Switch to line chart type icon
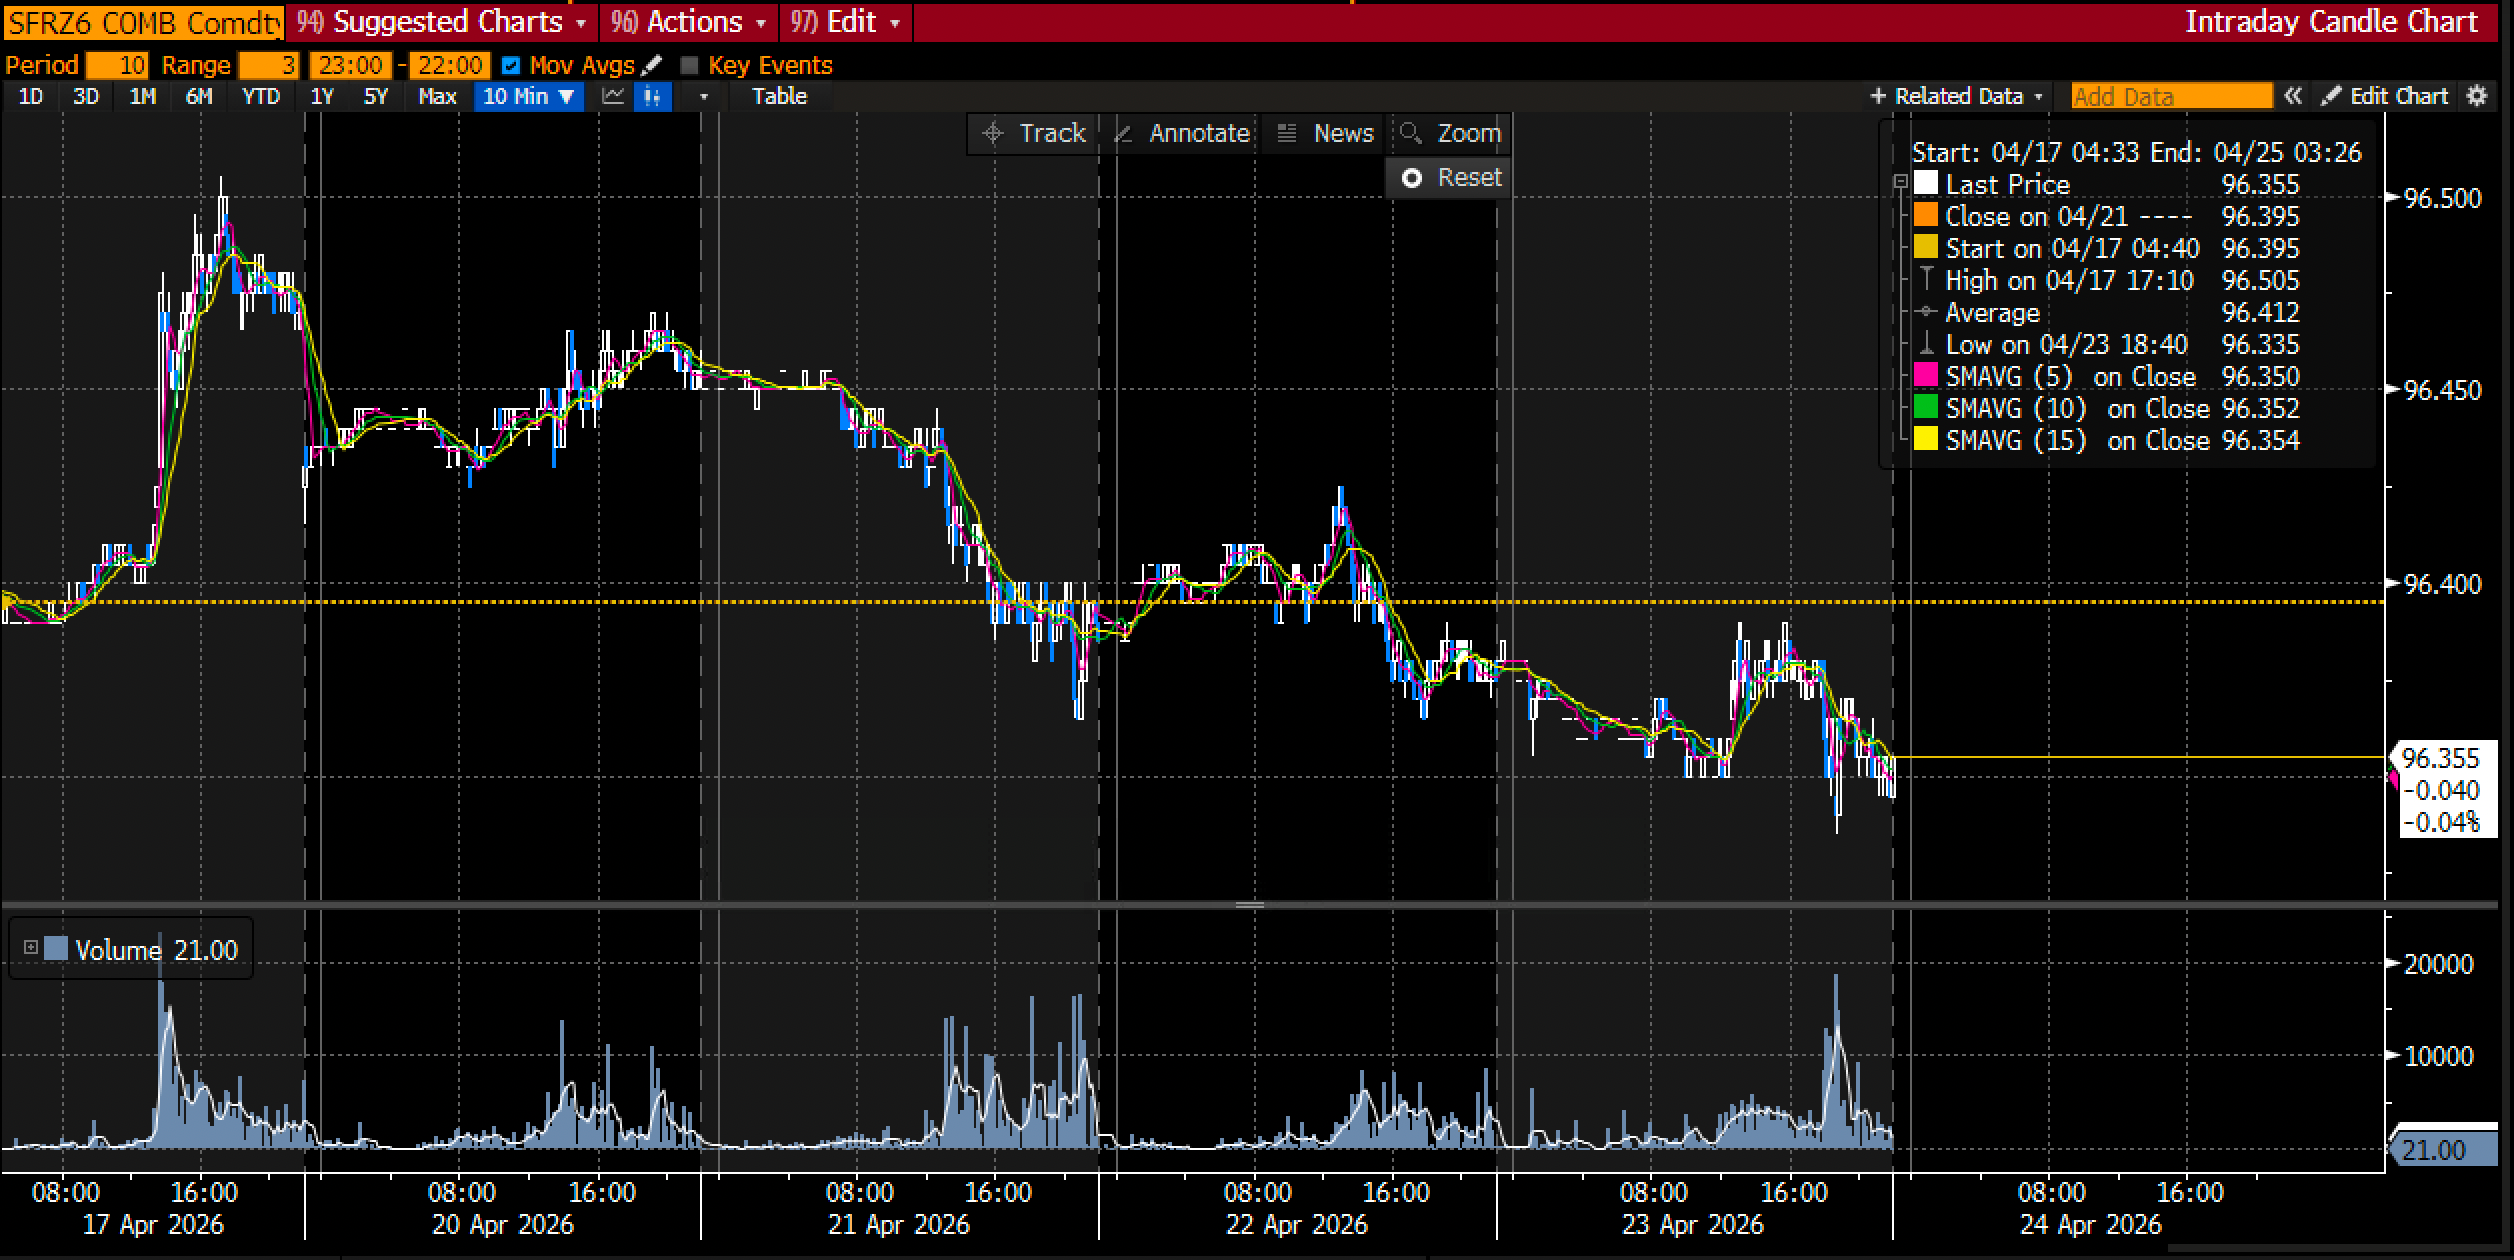This screenshot has height=1260, width=2514. pos(613,96)
